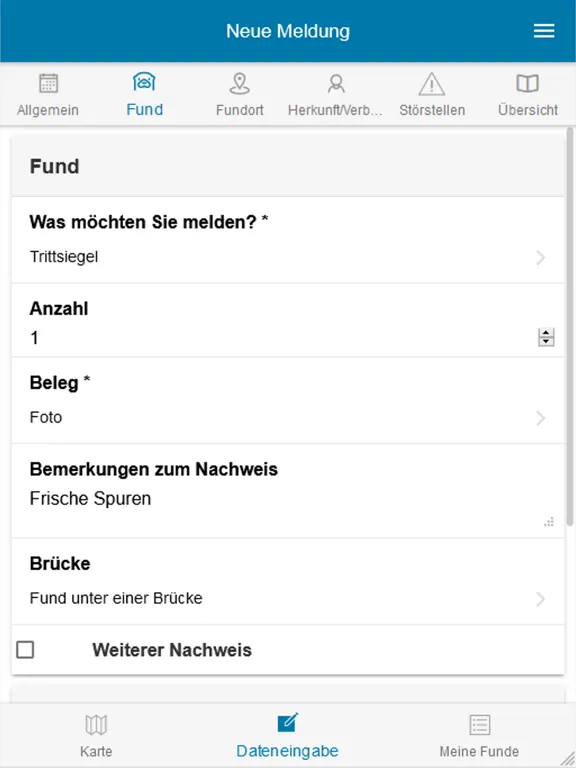Tick the Weiterer Nachweis checkbox
576x768 pixels.
tap(25, 650)
